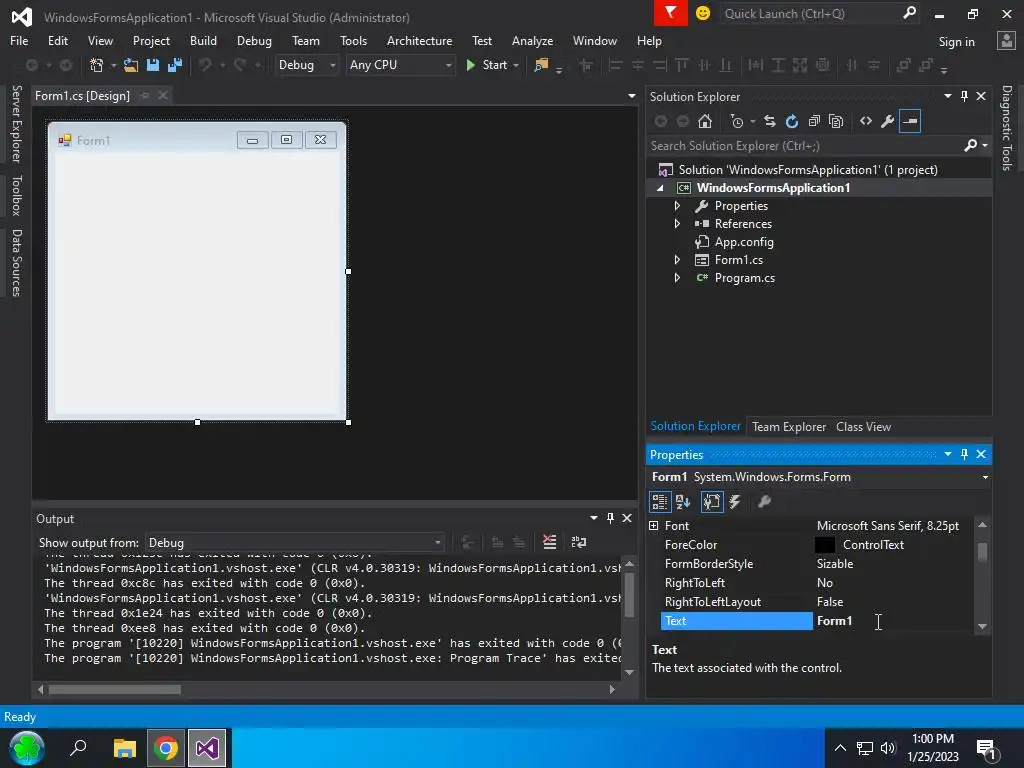The image size is (1024, 768).
Task: Expand the Font property
Action: click(654, 526)
